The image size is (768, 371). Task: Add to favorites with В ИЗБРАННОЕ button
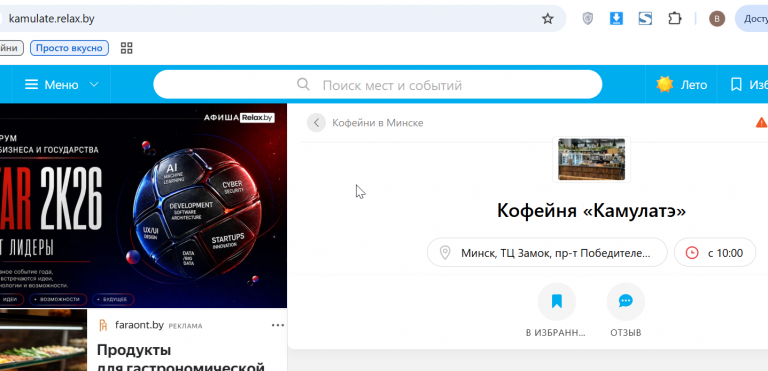tap(556, 310)
